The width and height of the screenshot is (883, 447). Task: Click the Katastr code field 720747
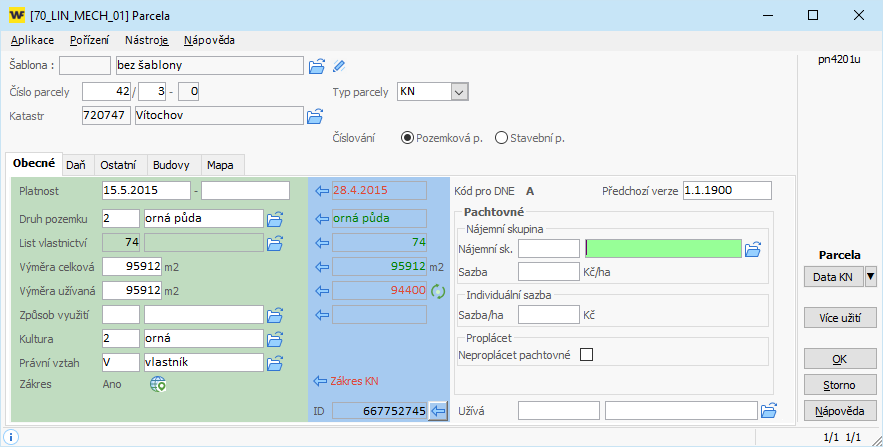click(106, 115)
